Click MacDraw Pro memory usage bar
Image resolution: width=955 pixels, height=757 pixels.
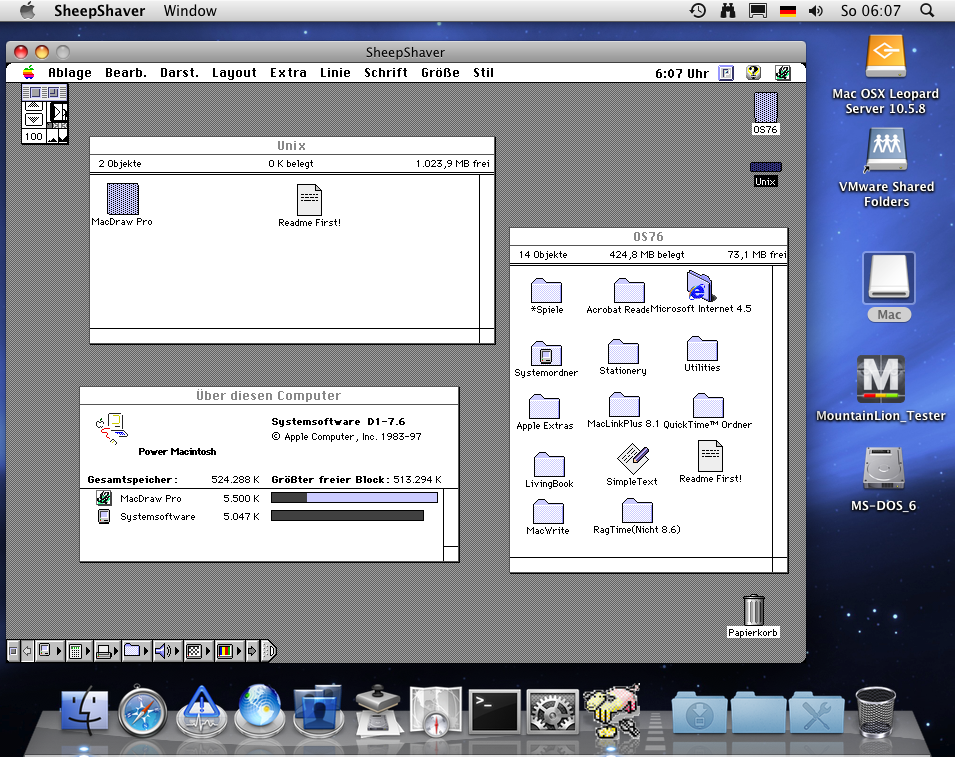click(x=354, y=498)
